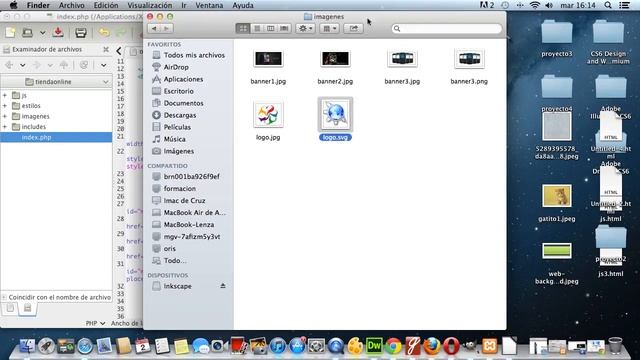Select banner3.png file

pyautogui.click(x=469, y=59)
